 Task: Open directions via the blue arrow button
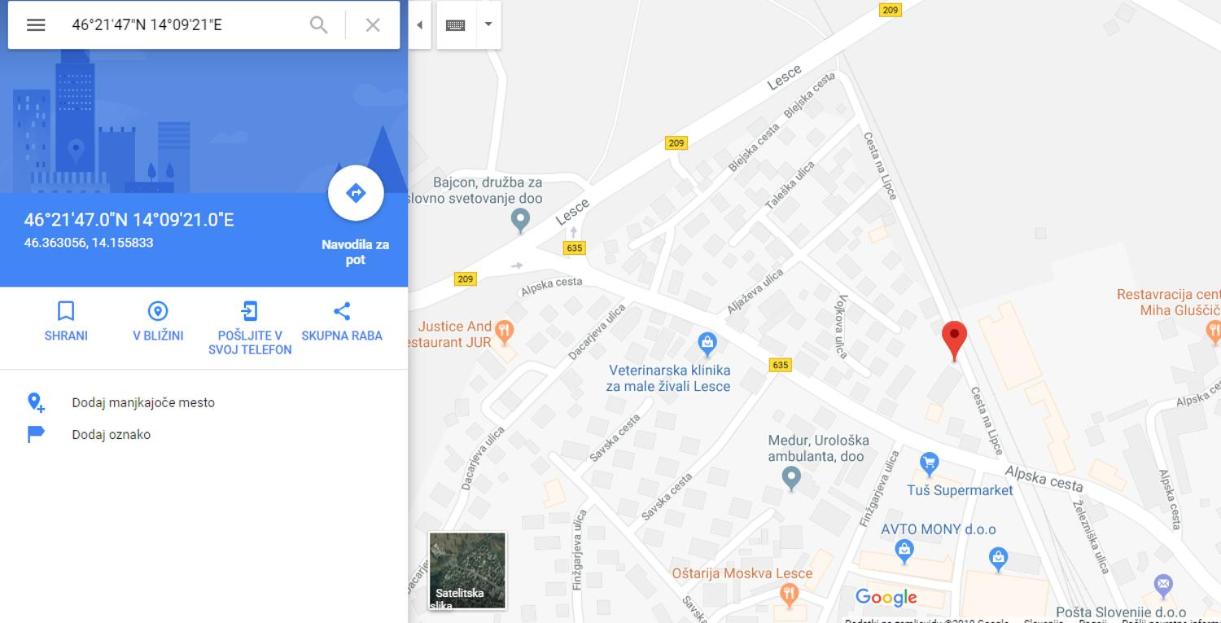(x=356, y=194)
